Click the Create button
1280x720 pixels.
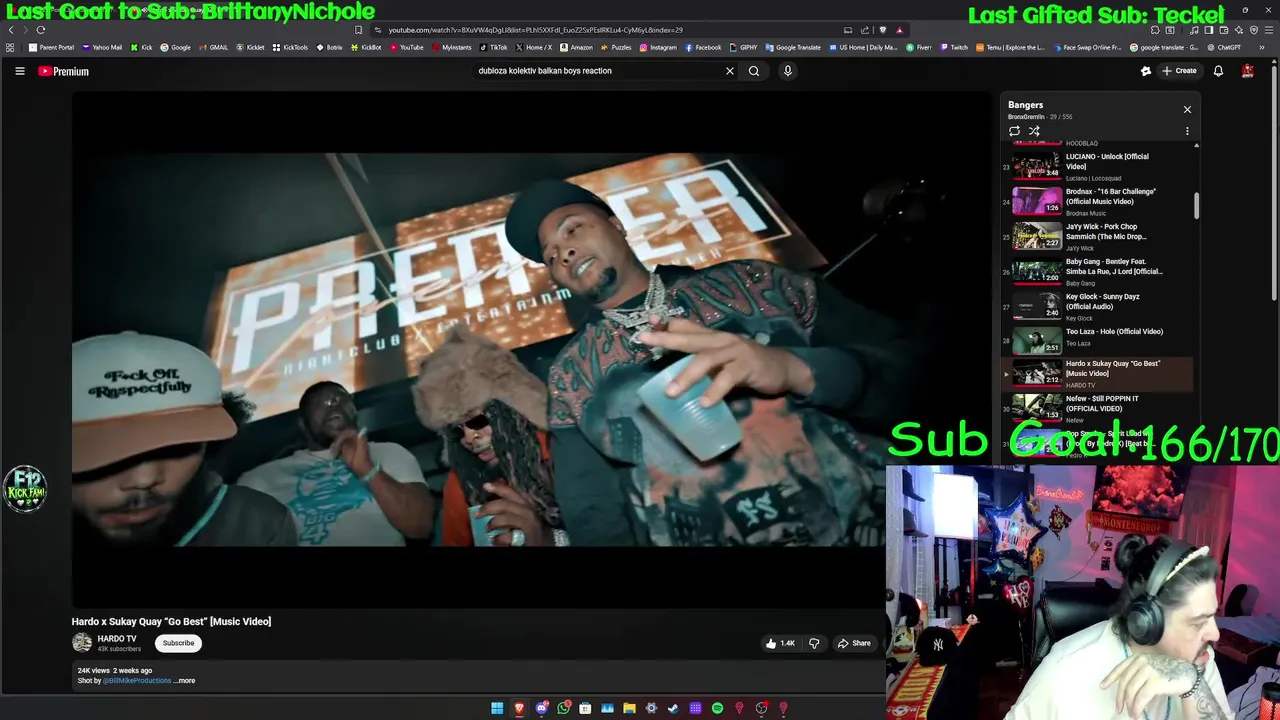[1179, 71]
